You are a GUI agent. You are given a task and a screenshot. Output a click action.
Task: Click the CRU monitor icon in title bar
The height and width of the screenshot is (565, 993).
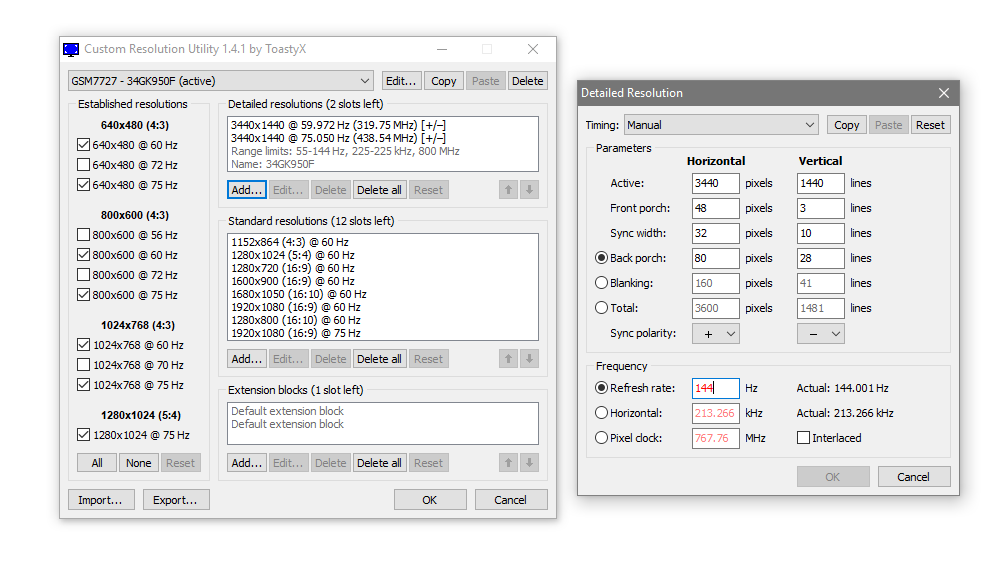(x=71, y=49)
